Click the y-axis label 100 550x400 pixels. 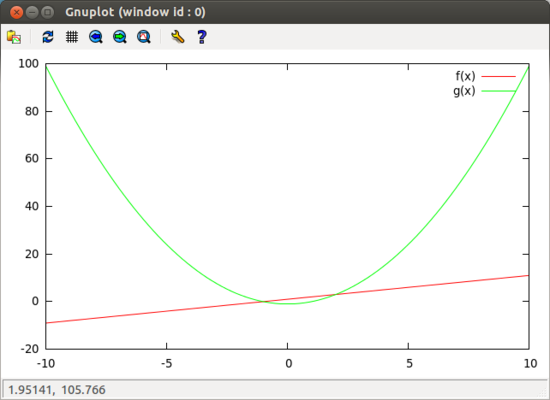point(28,64)
